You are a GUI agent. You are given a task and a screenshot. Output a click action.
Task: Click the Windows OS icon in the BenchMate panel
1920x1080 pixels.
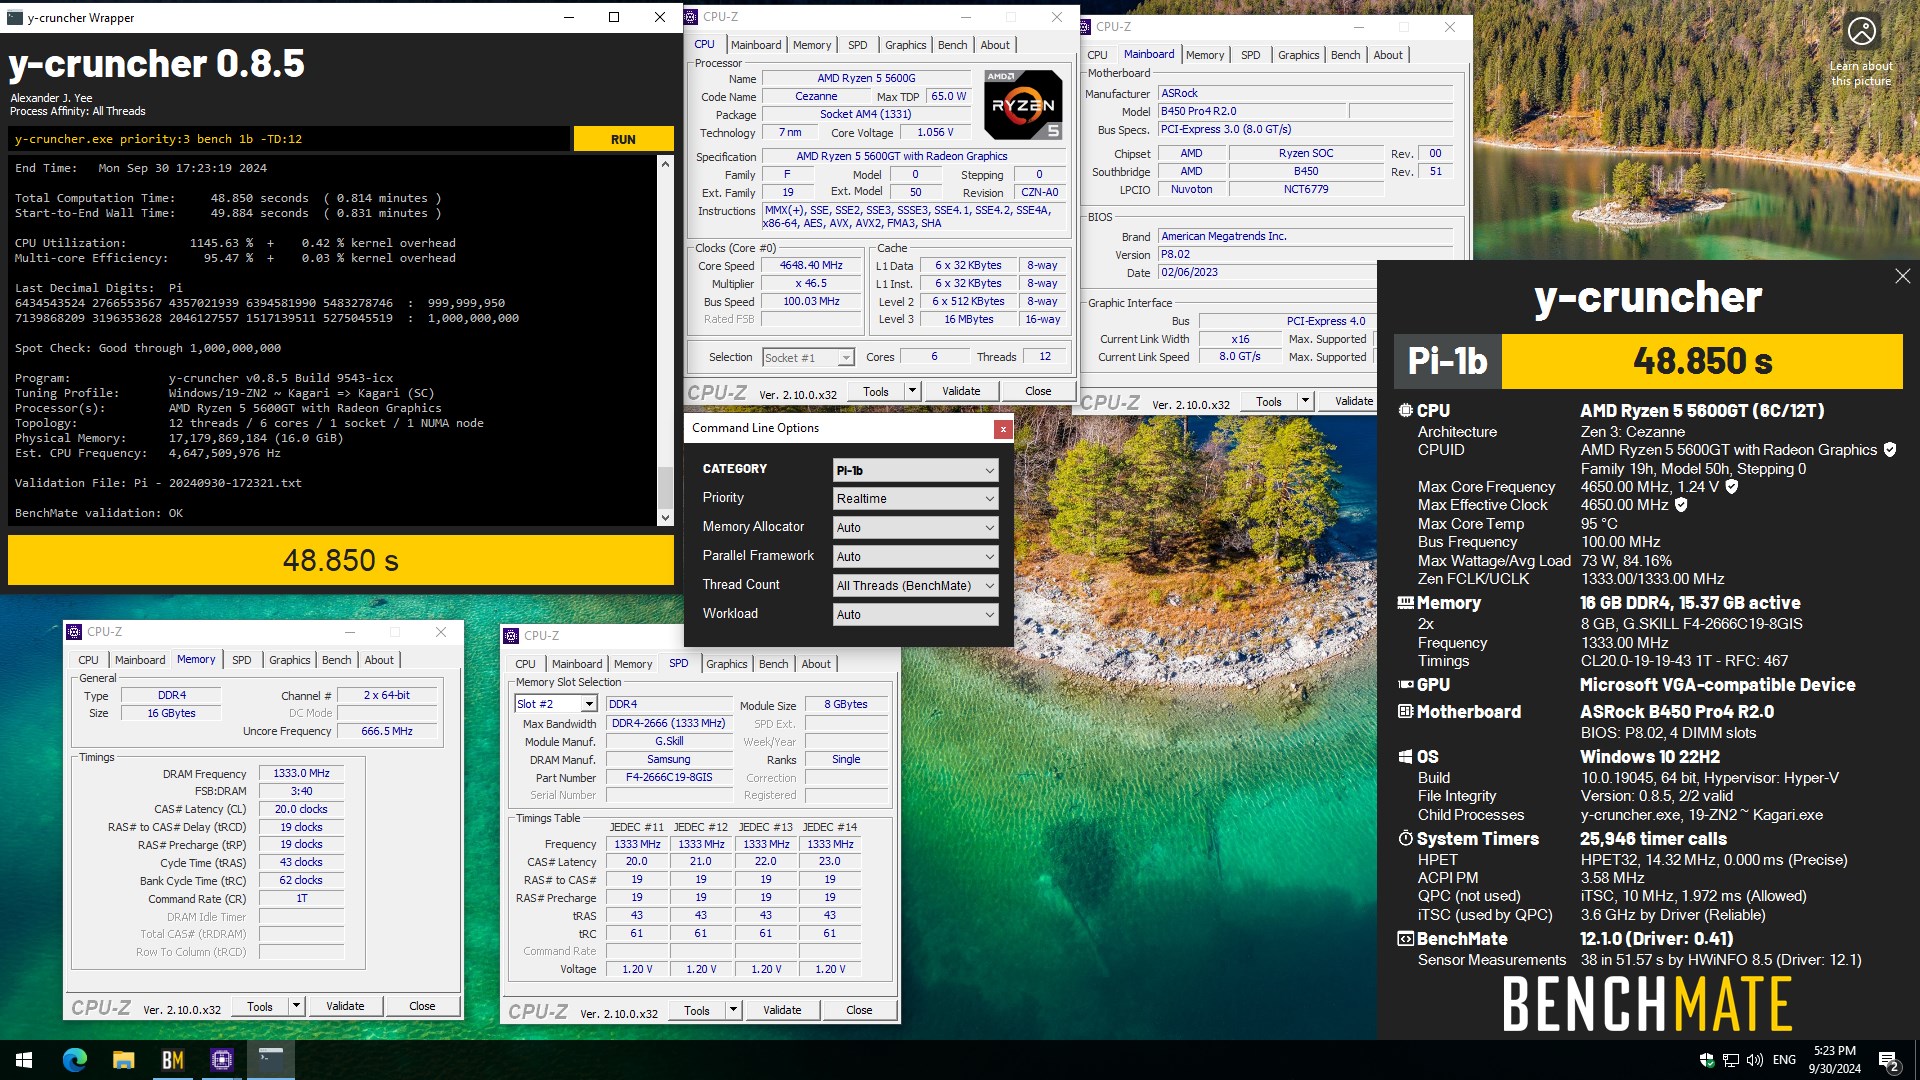coord(1405,757)
